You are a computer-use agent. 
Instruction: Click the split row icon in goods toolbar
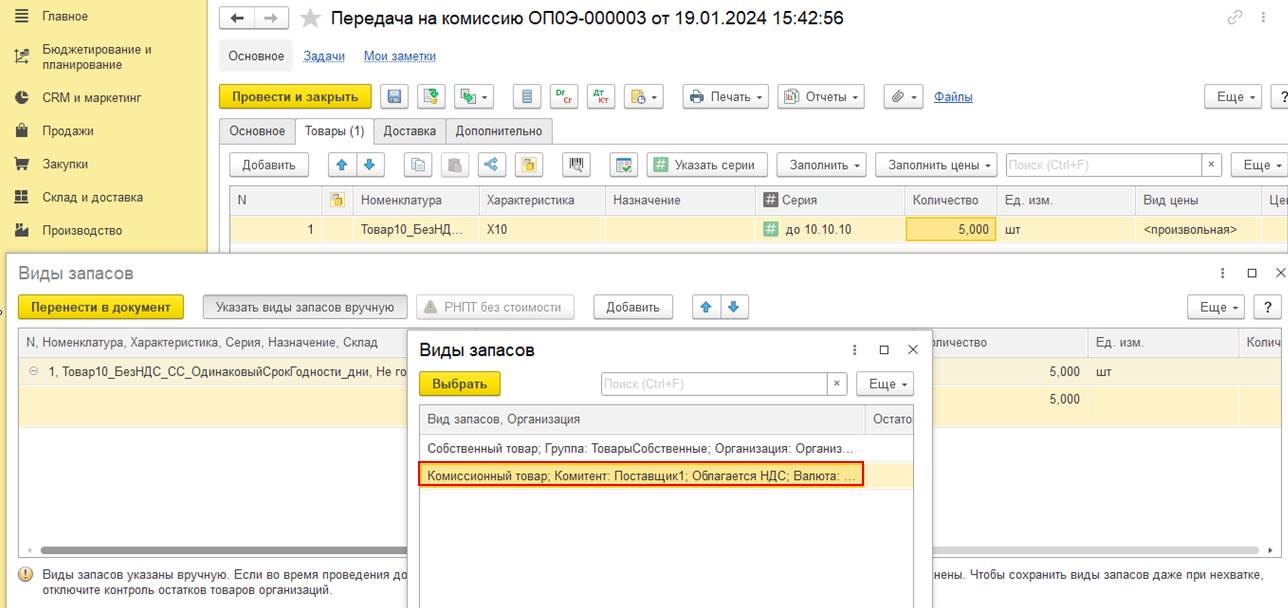(x=490, y=165)
